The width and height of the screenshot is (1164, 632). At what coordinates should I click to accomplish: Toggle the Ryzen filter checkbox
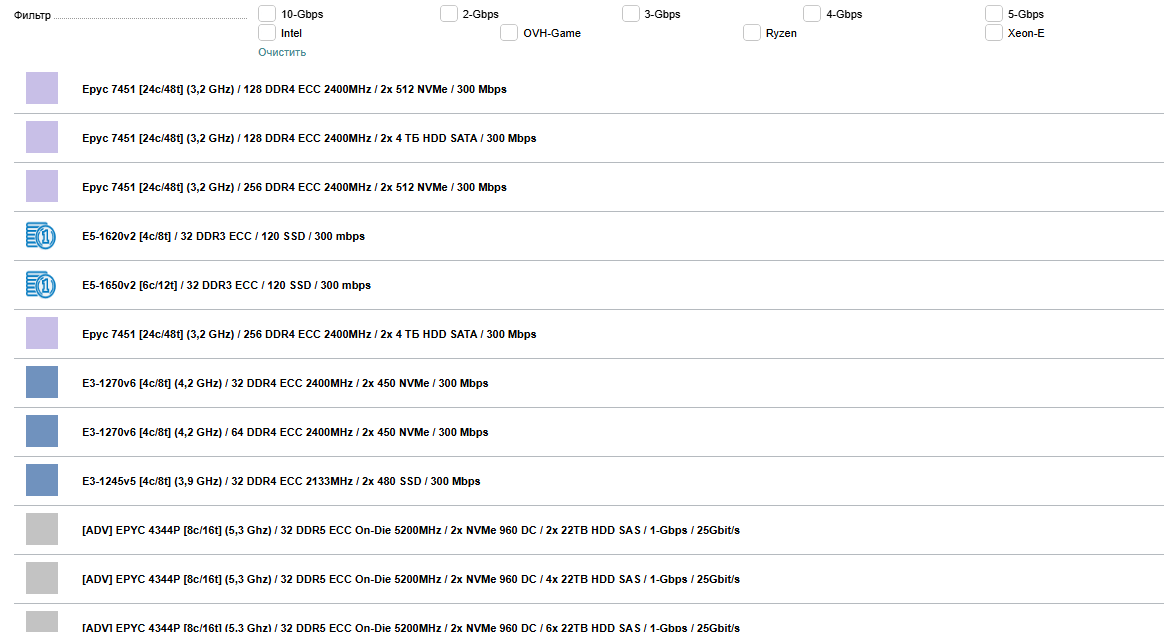tap(751, 33)
